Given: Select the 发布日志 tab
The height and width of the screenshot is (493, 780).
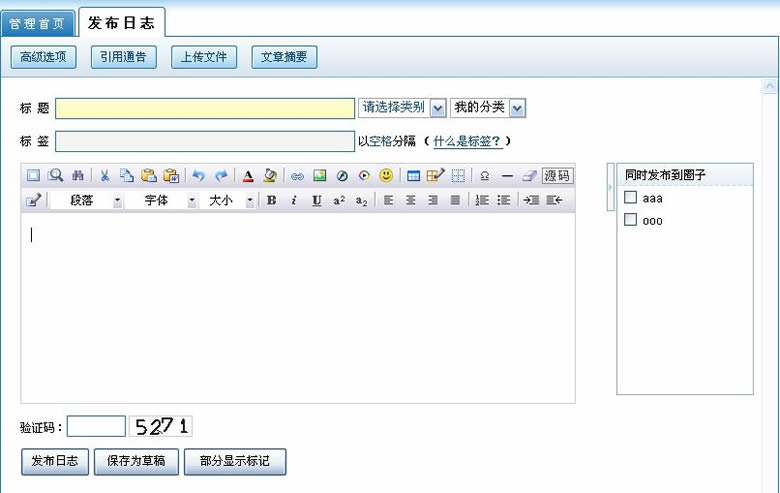Looking at the screenshot, I should point(122,22).
